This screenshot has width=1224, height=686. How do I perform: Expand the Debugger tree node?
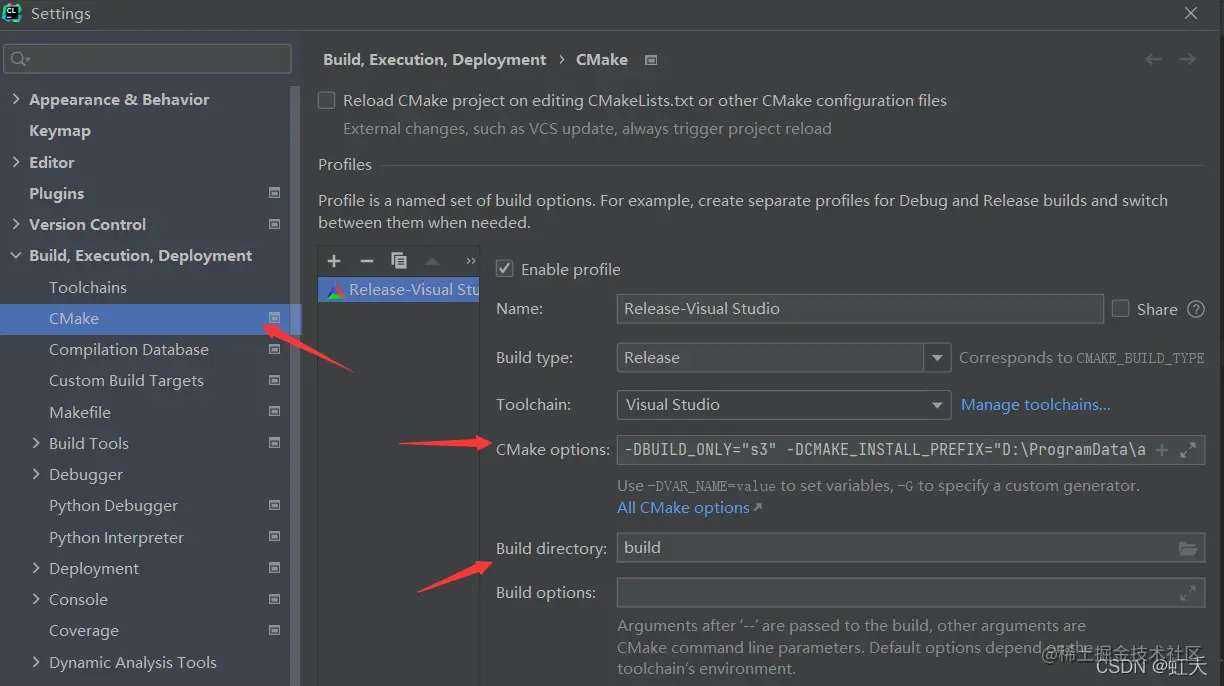coord(36,474)
